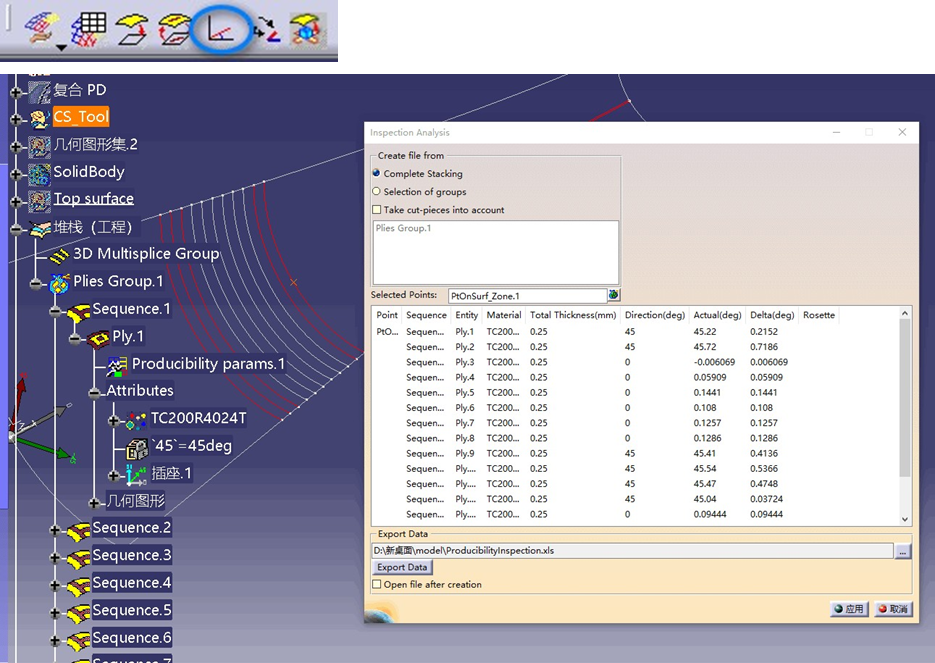935x663 pixels.
Task: Click the export file path field
Action: coord(633,551)
